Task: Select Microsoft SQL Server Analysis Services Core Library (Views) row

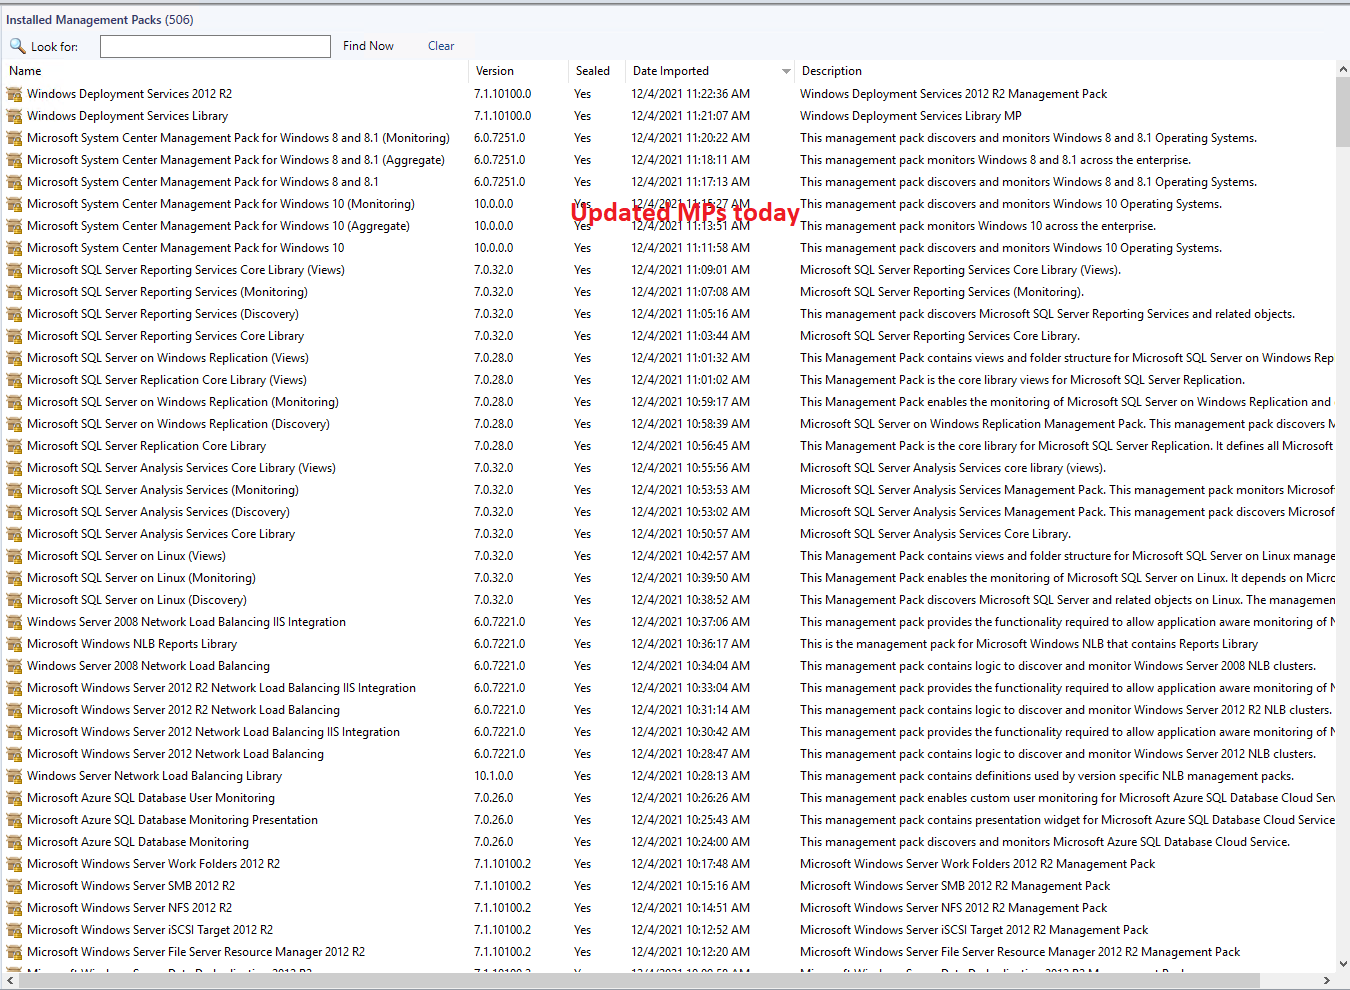Action: click(x=670, y=468)
